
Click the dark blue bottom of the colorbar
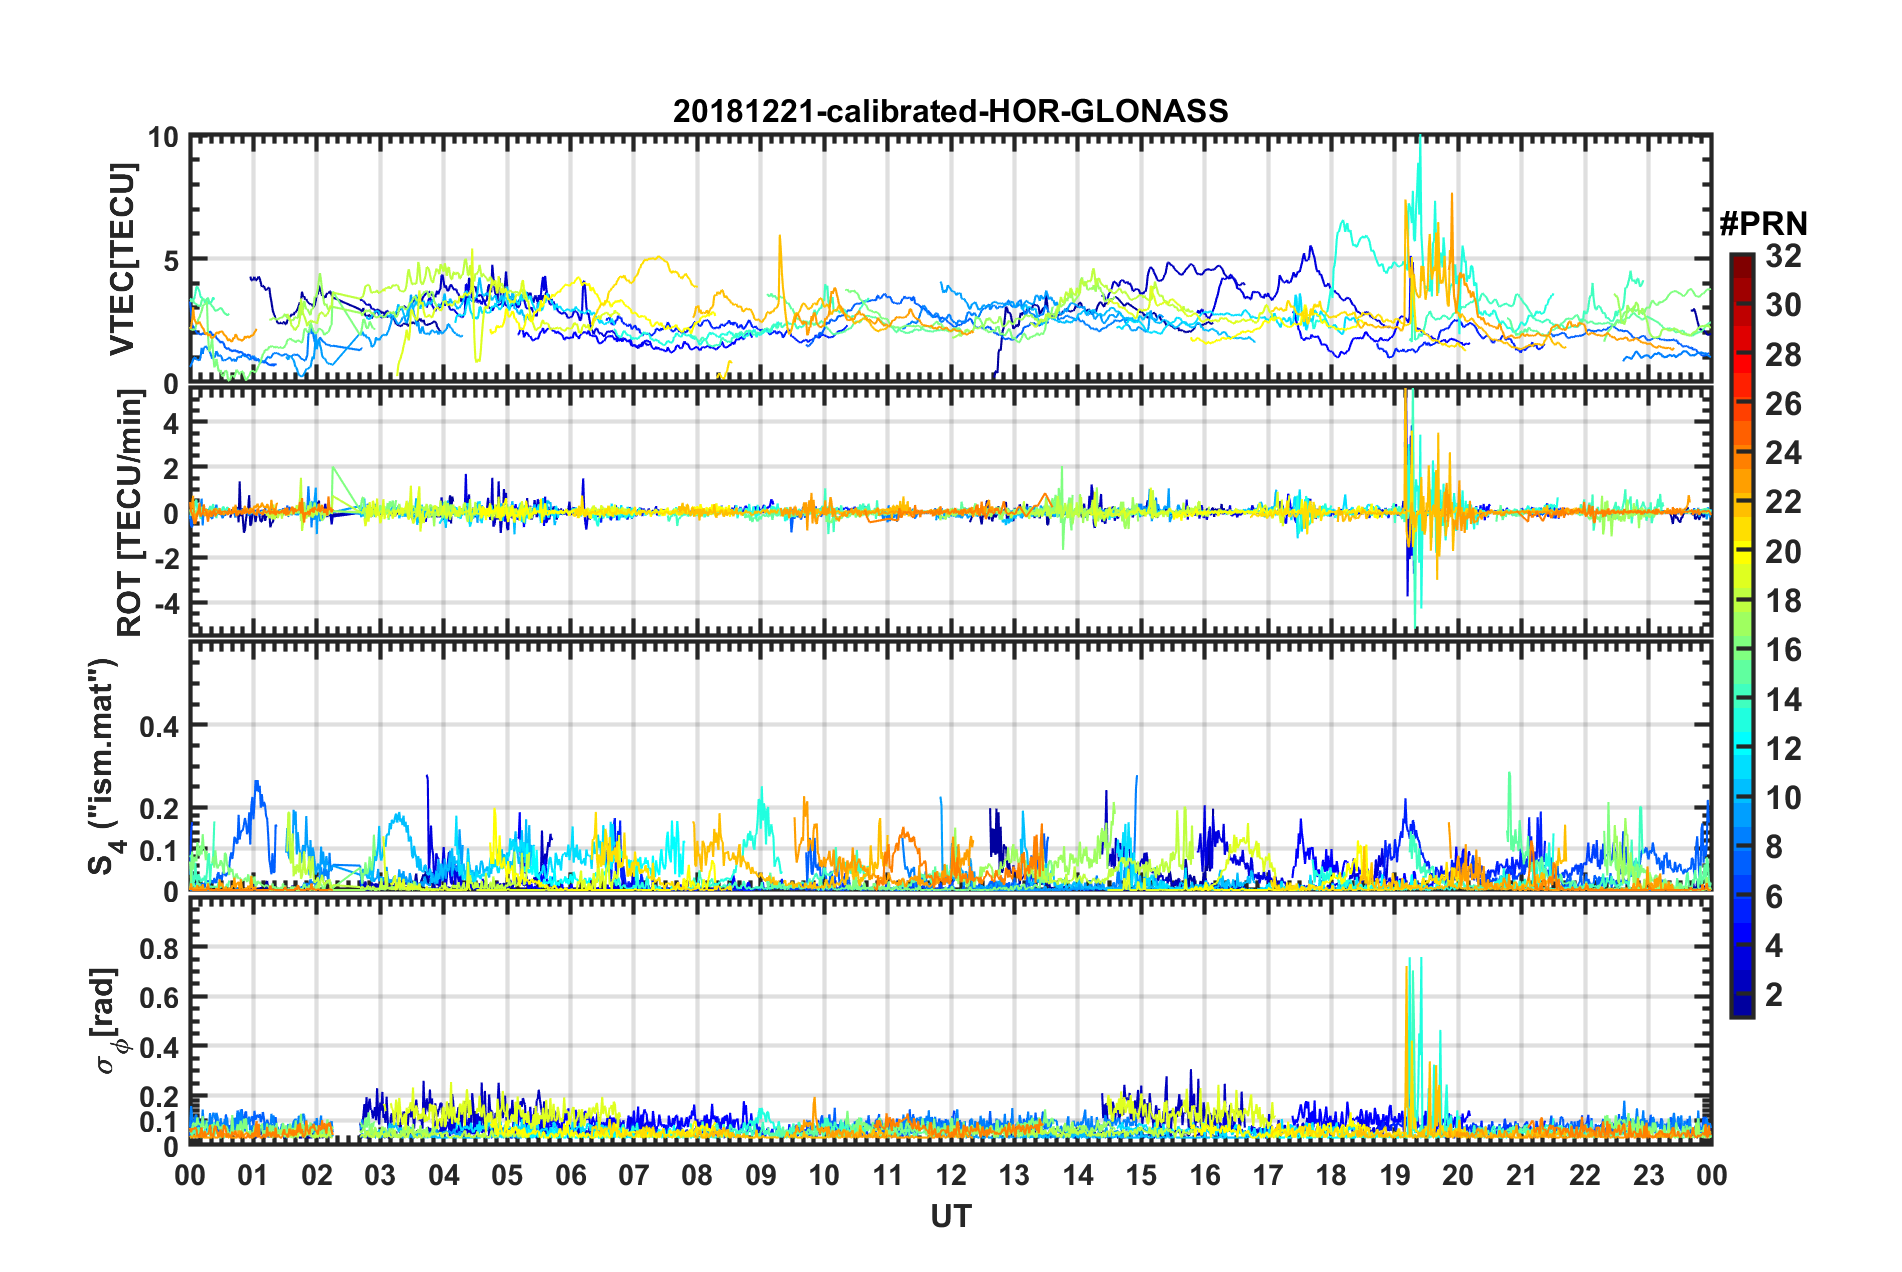pos(1741,1011)
